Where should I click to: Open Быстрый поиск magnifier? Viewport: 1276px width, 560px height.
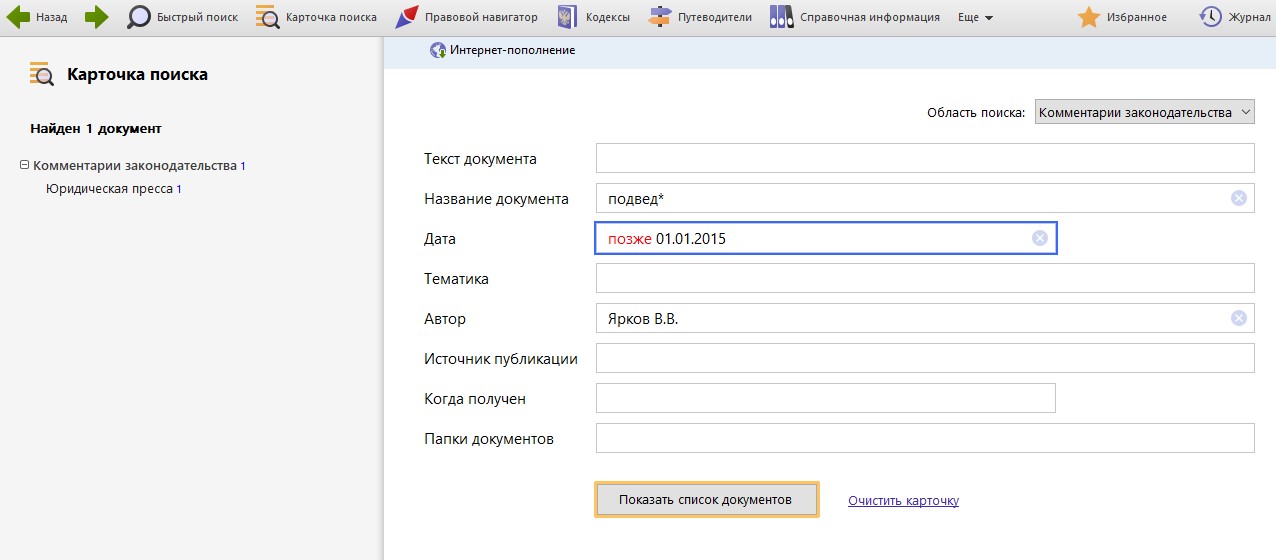[183, 17]
